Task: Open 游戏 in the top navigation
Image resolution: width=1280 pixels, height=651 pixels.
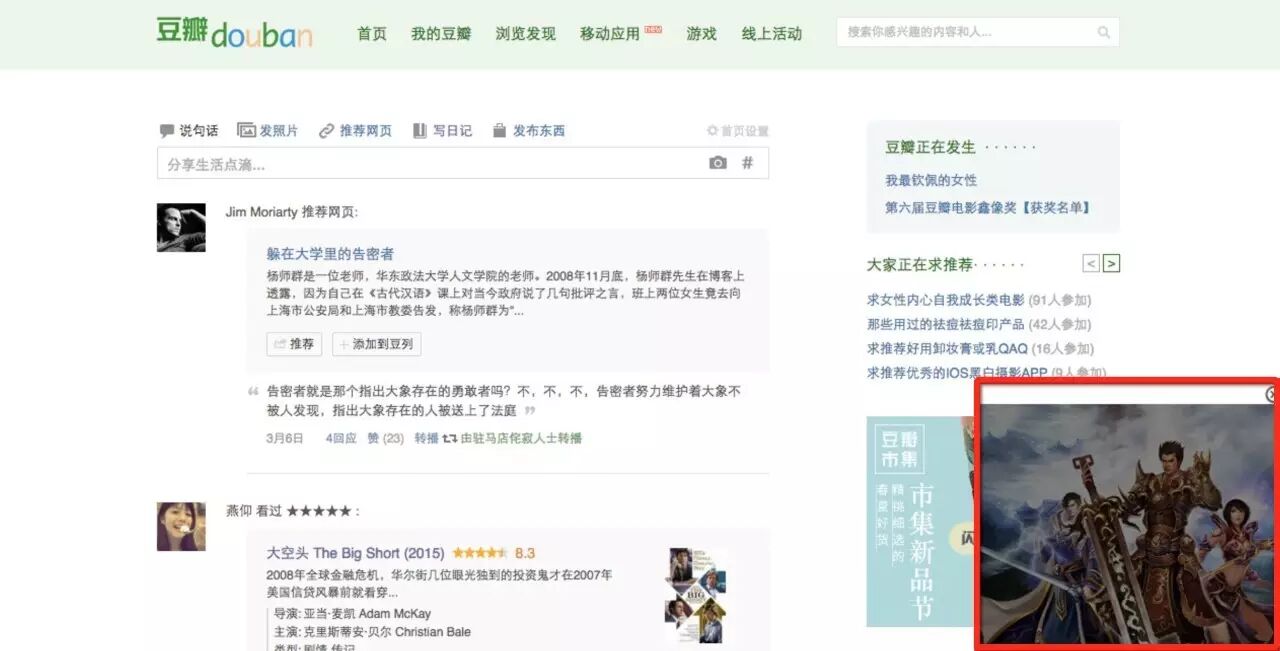Action: point(702,34)
